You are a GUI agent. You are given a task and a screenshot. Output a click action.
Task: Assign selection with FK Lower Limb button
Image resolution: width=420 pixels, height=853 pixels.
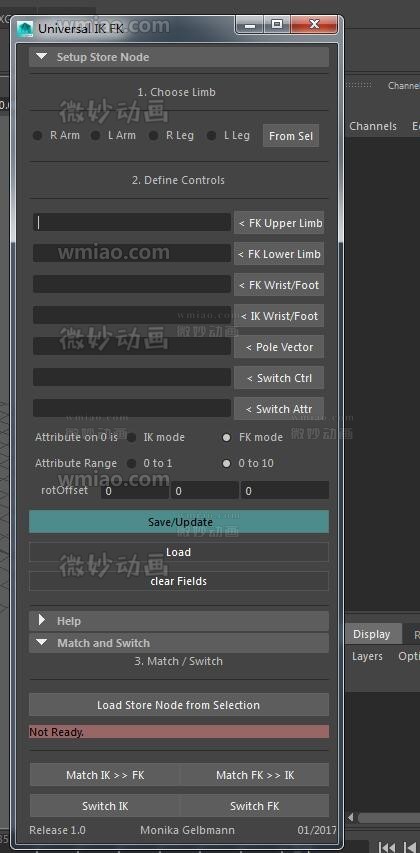pos(279,254)
